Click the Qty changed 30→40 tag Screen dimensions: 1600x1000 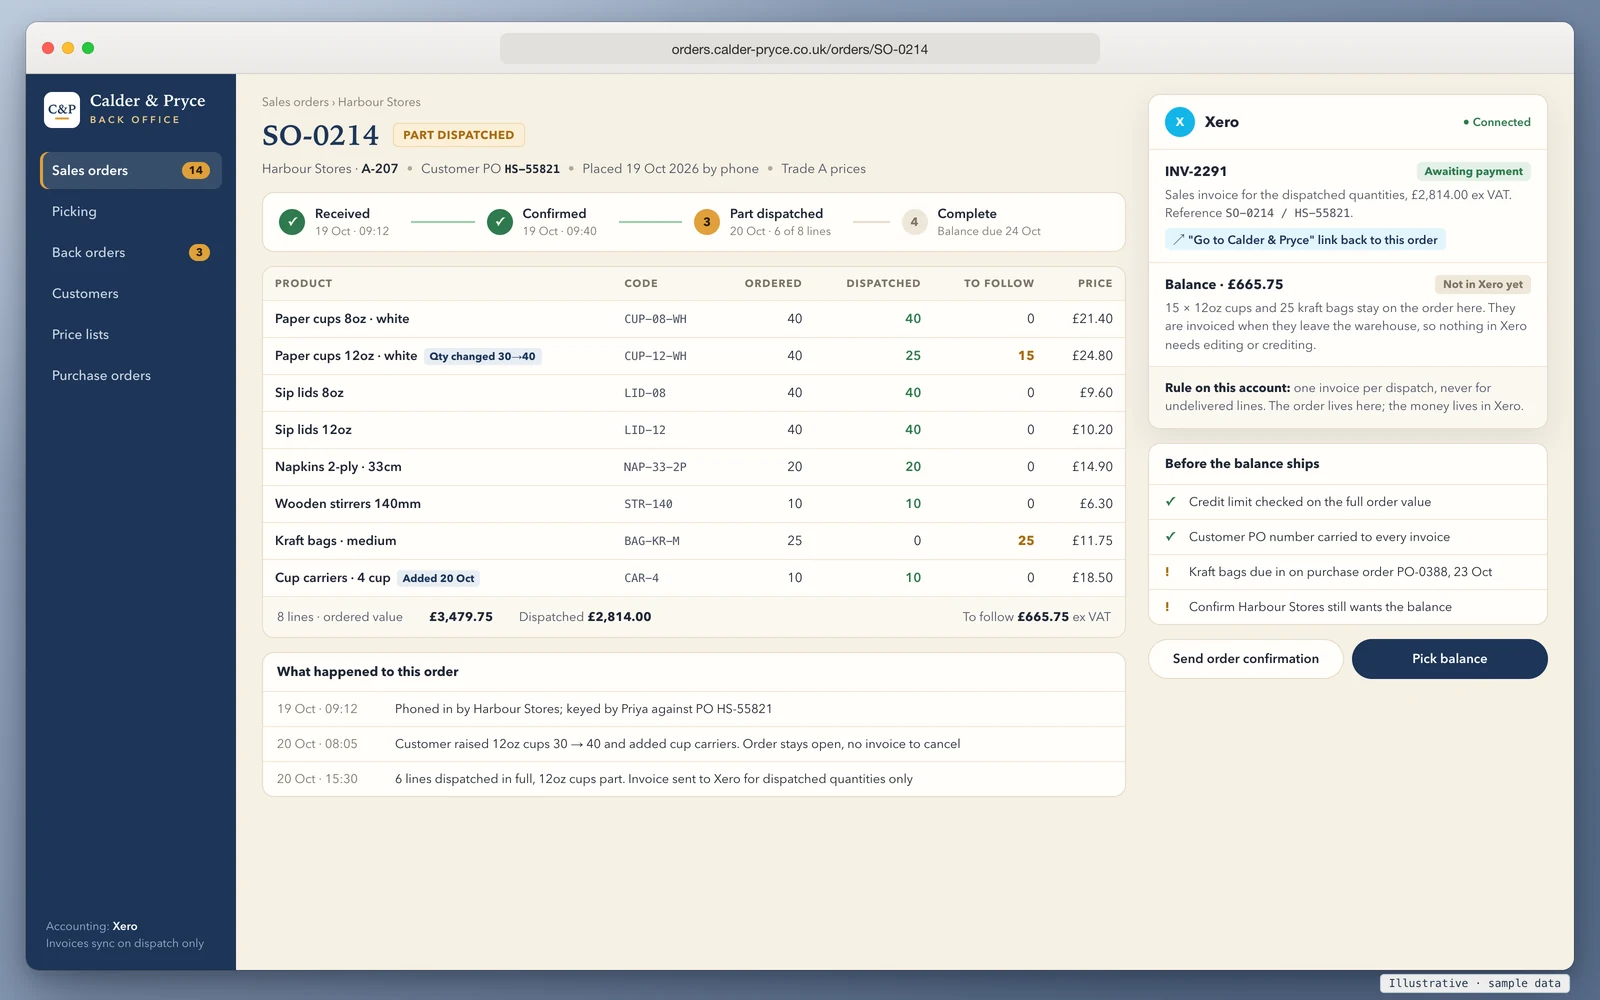click(x=483, y=356)
